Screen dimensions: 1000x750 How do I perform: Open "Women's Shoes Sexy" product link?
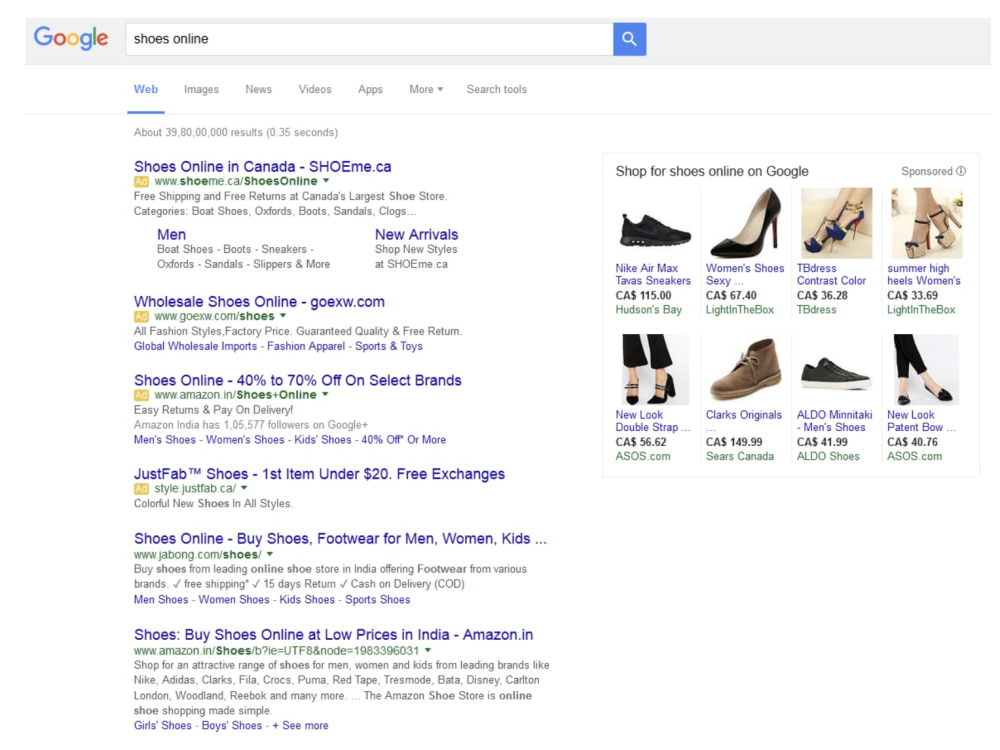point(745,275)
